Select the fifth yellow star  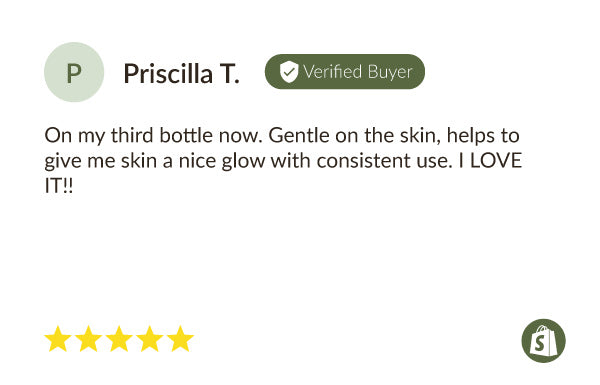(x=180, y=339)
